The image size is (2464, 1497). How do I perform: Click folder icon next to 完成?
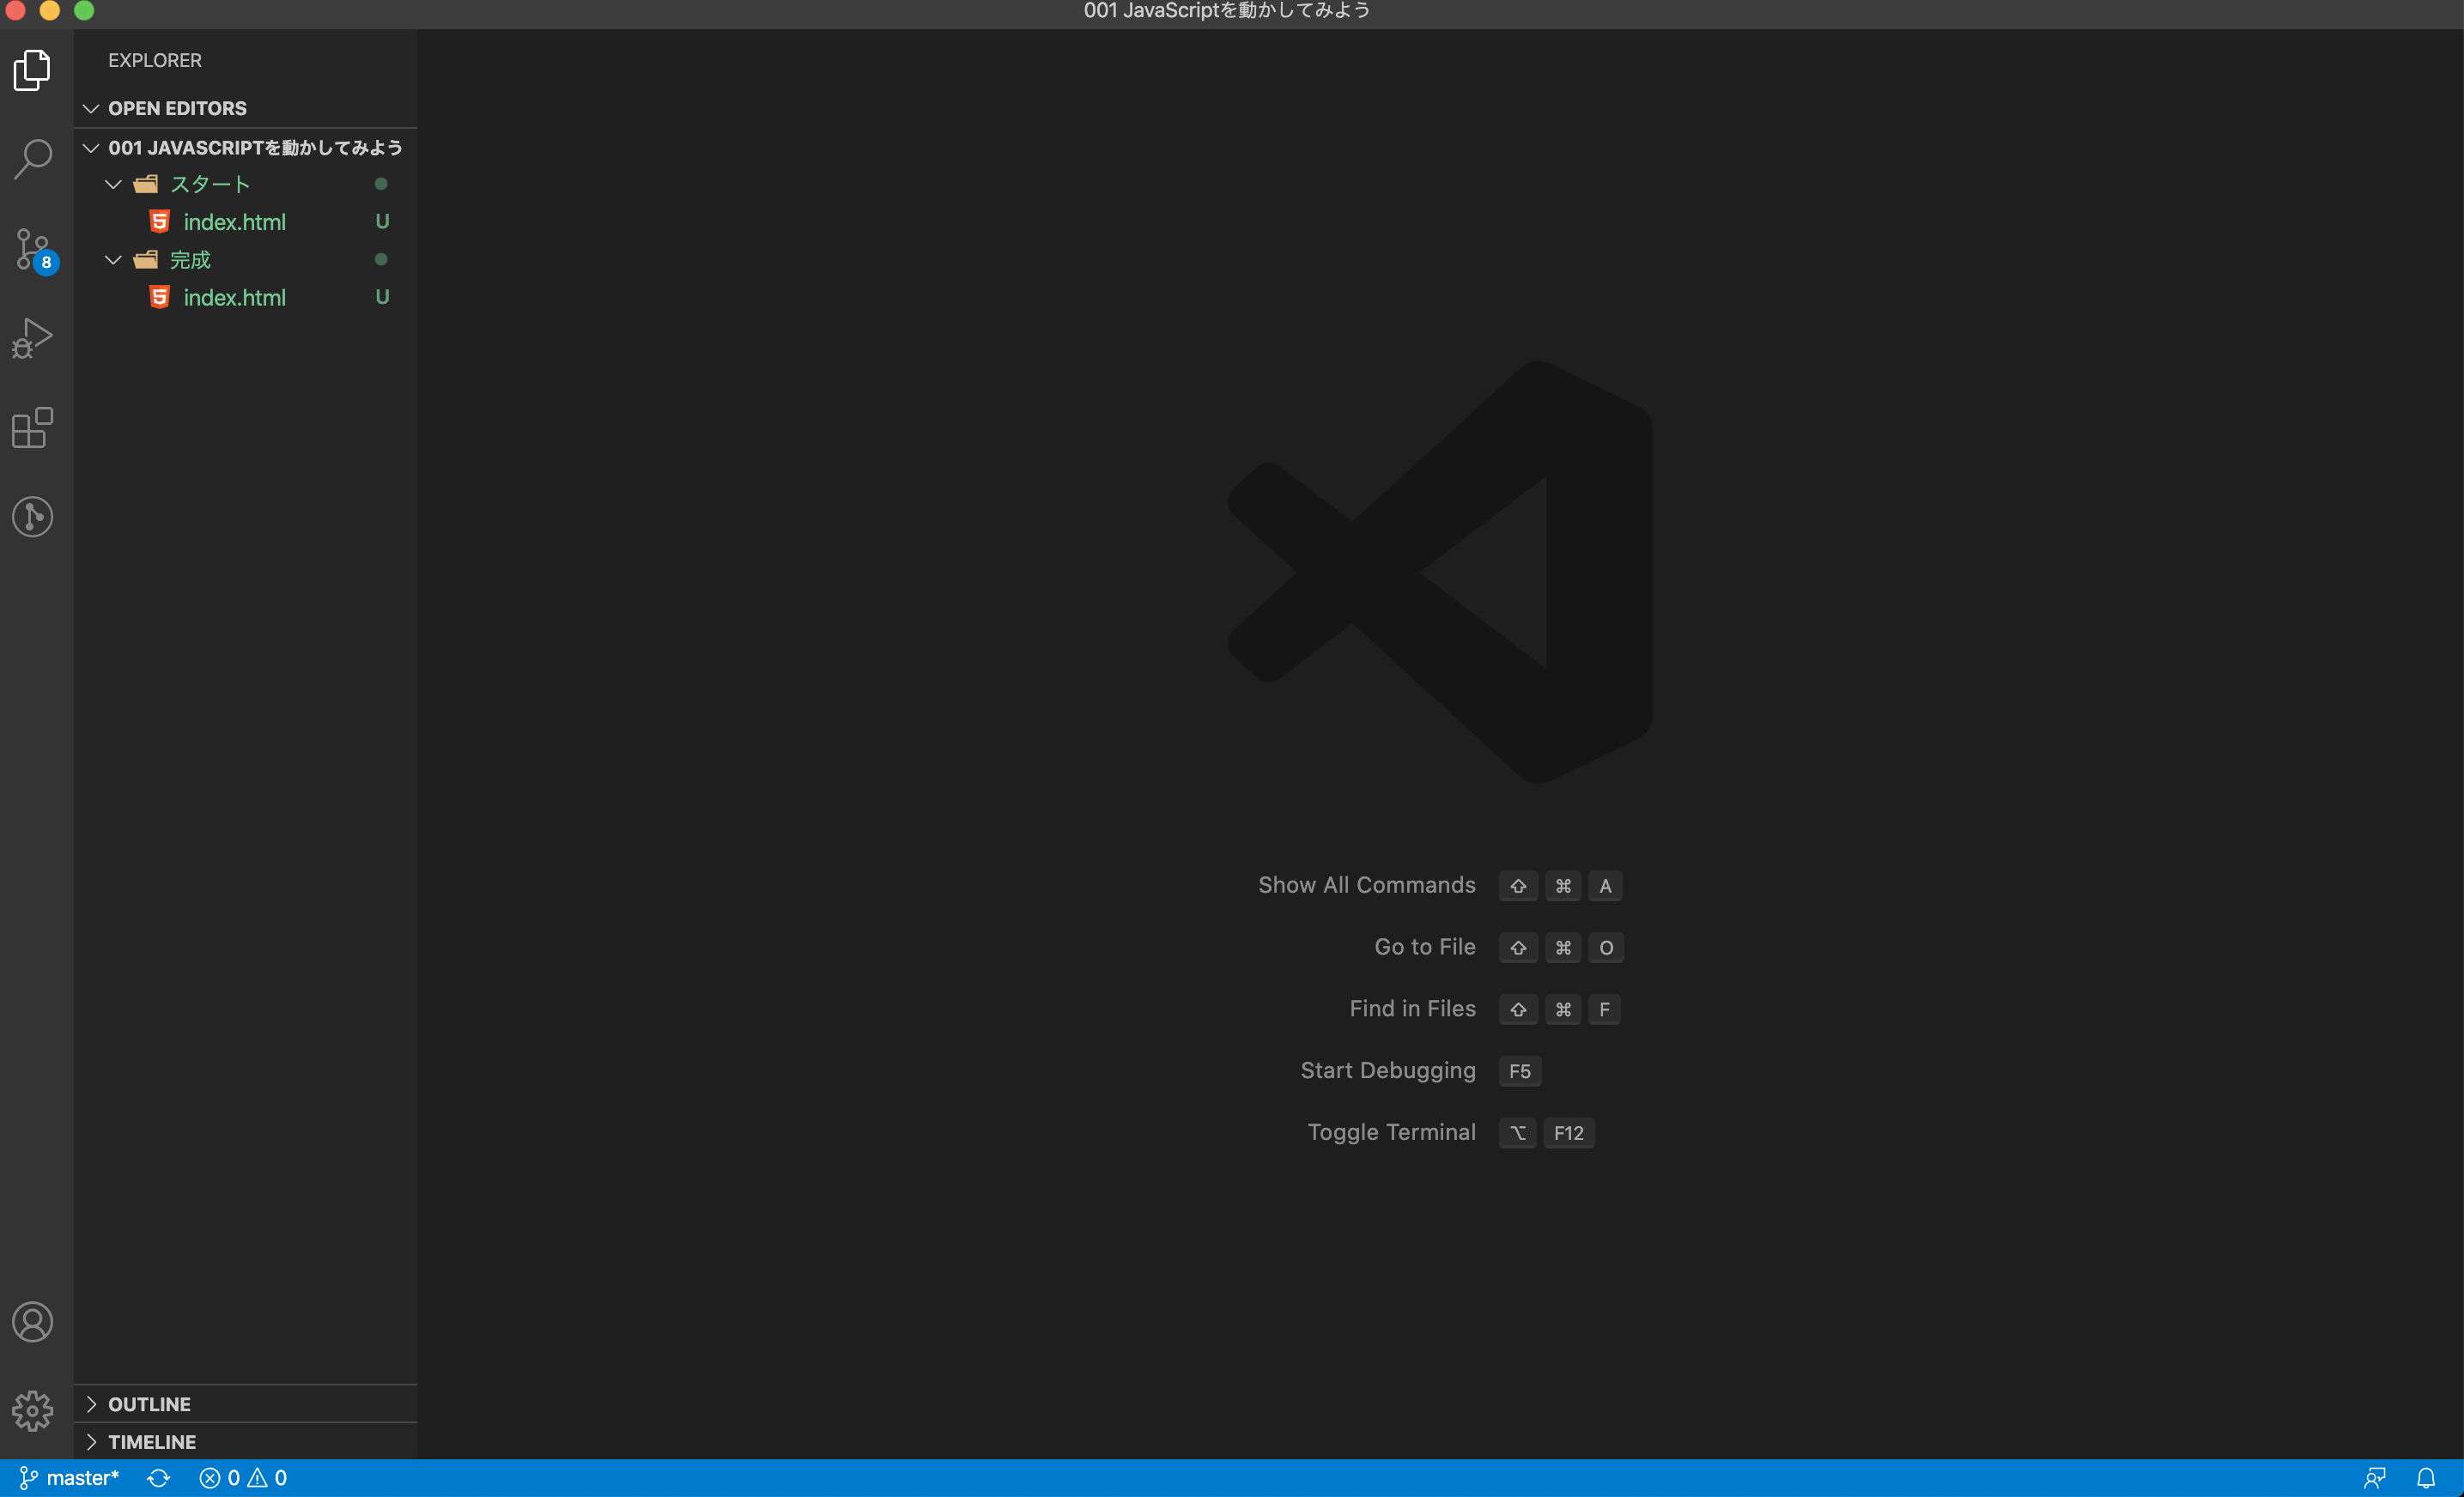(146, 260)
